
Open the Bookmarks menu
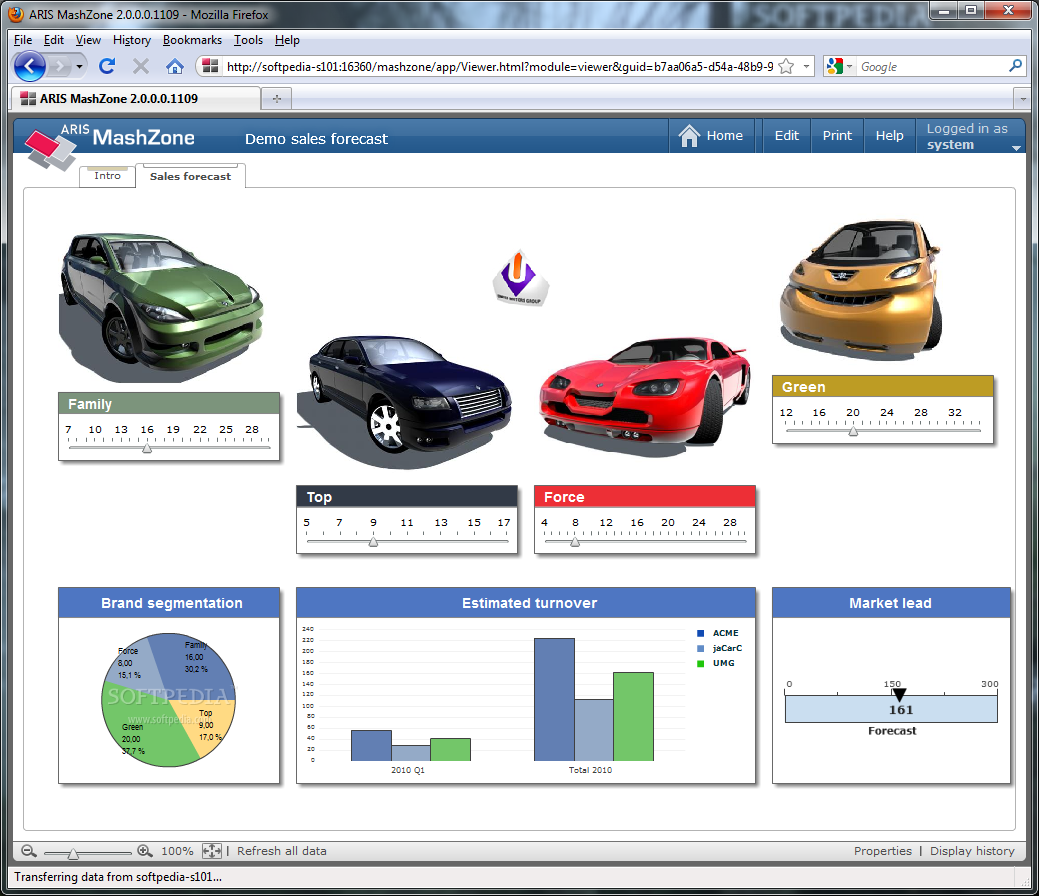192,40
